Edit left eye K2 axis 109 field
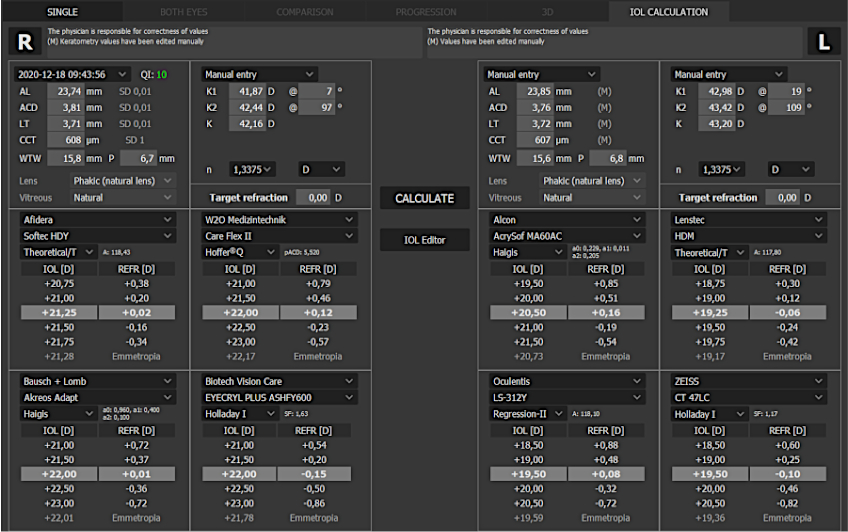This screenshot has height=532, width=848. pyautogui.click(x=786, y=108)
